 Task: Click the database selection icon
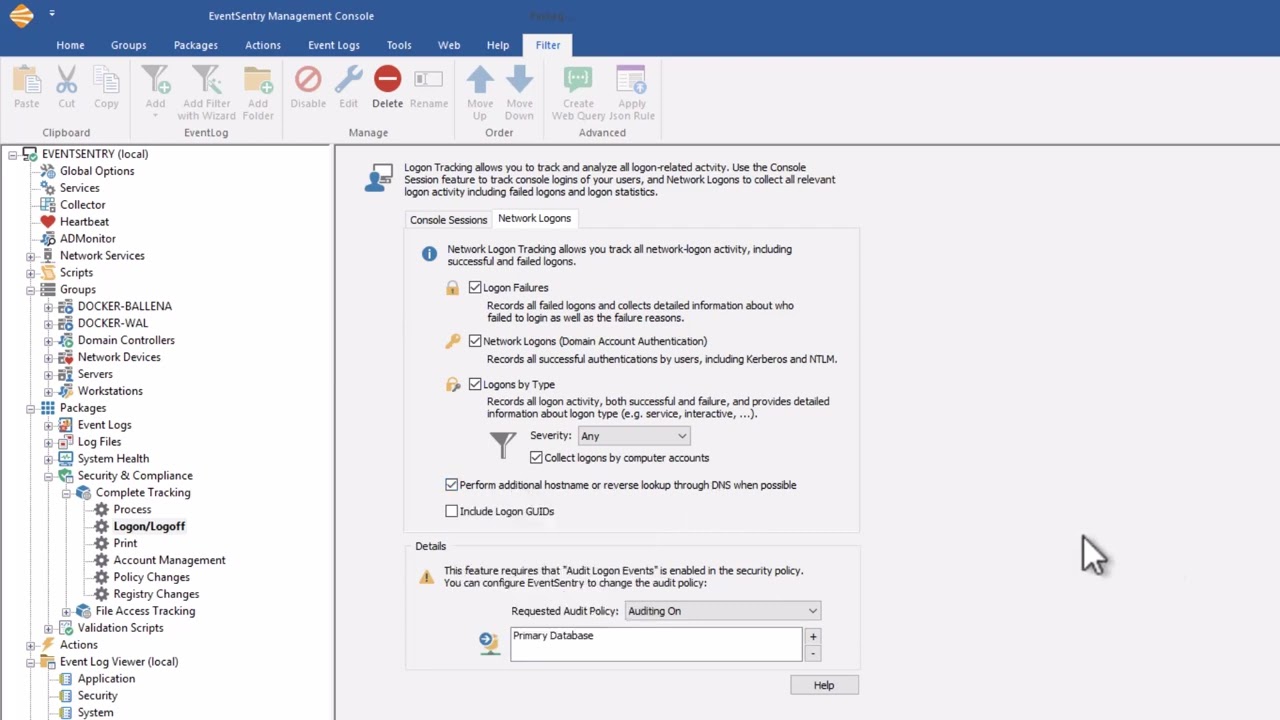489,643
